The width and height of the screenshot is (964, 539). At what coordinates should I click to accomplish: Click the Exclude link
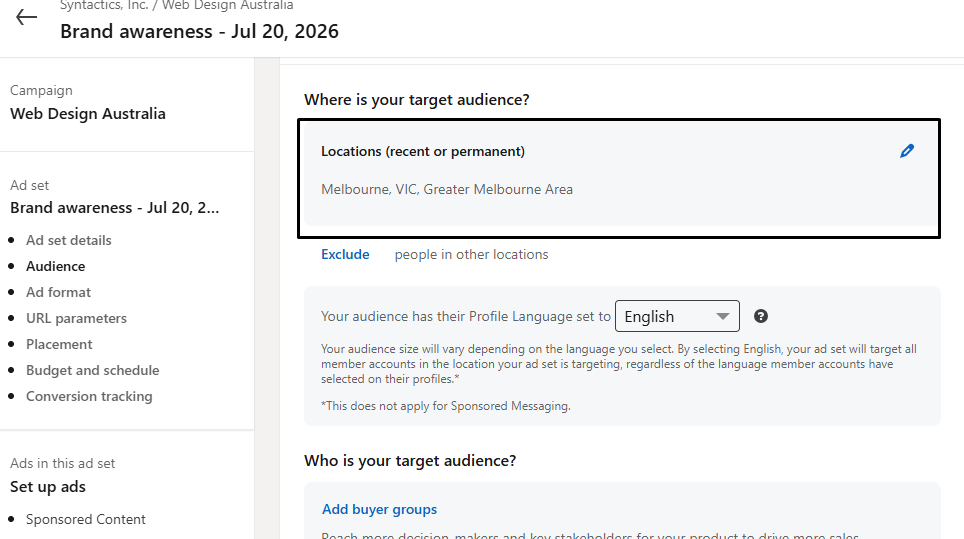coord(345,254)
